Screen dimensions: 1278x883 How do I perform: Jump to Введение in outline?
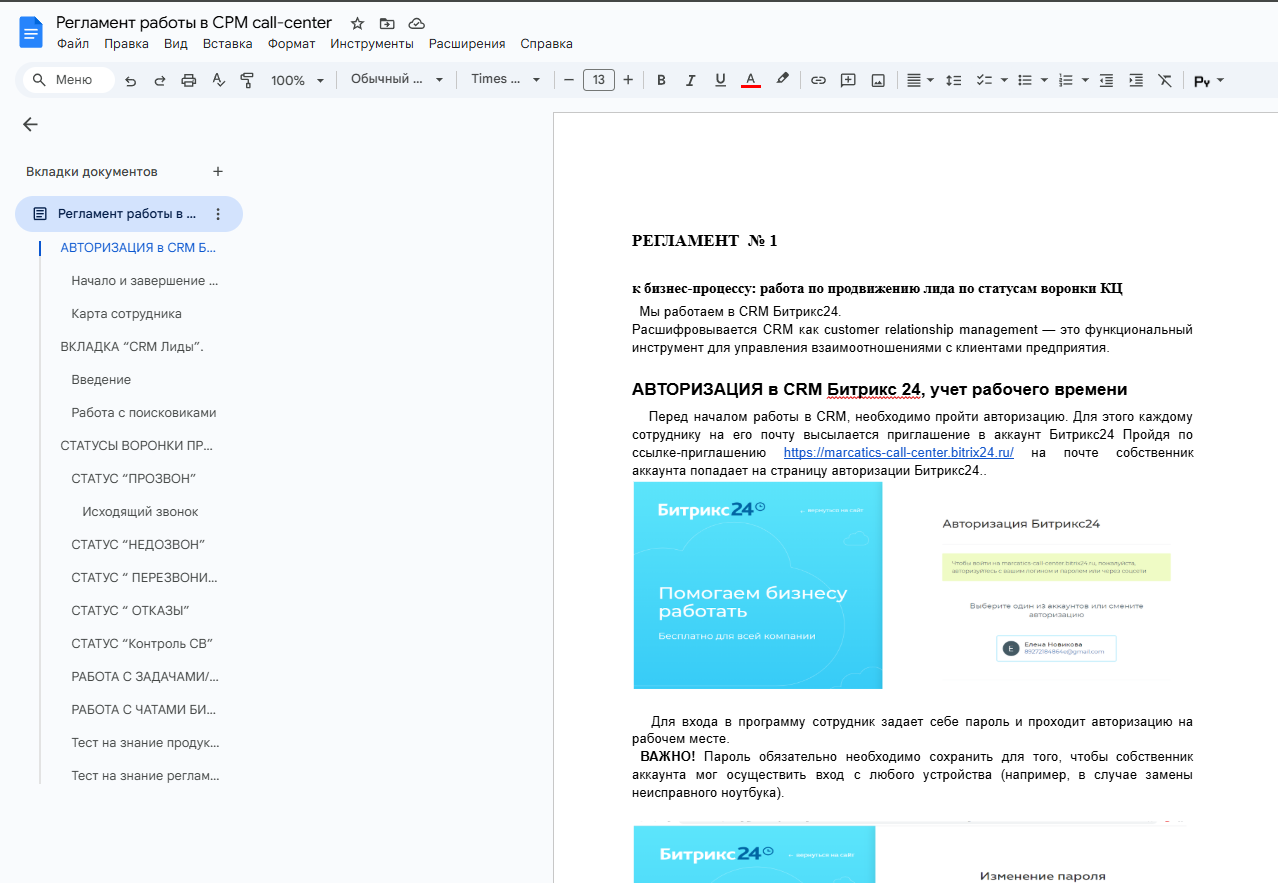pyautogui.click(x=101, y=379)
